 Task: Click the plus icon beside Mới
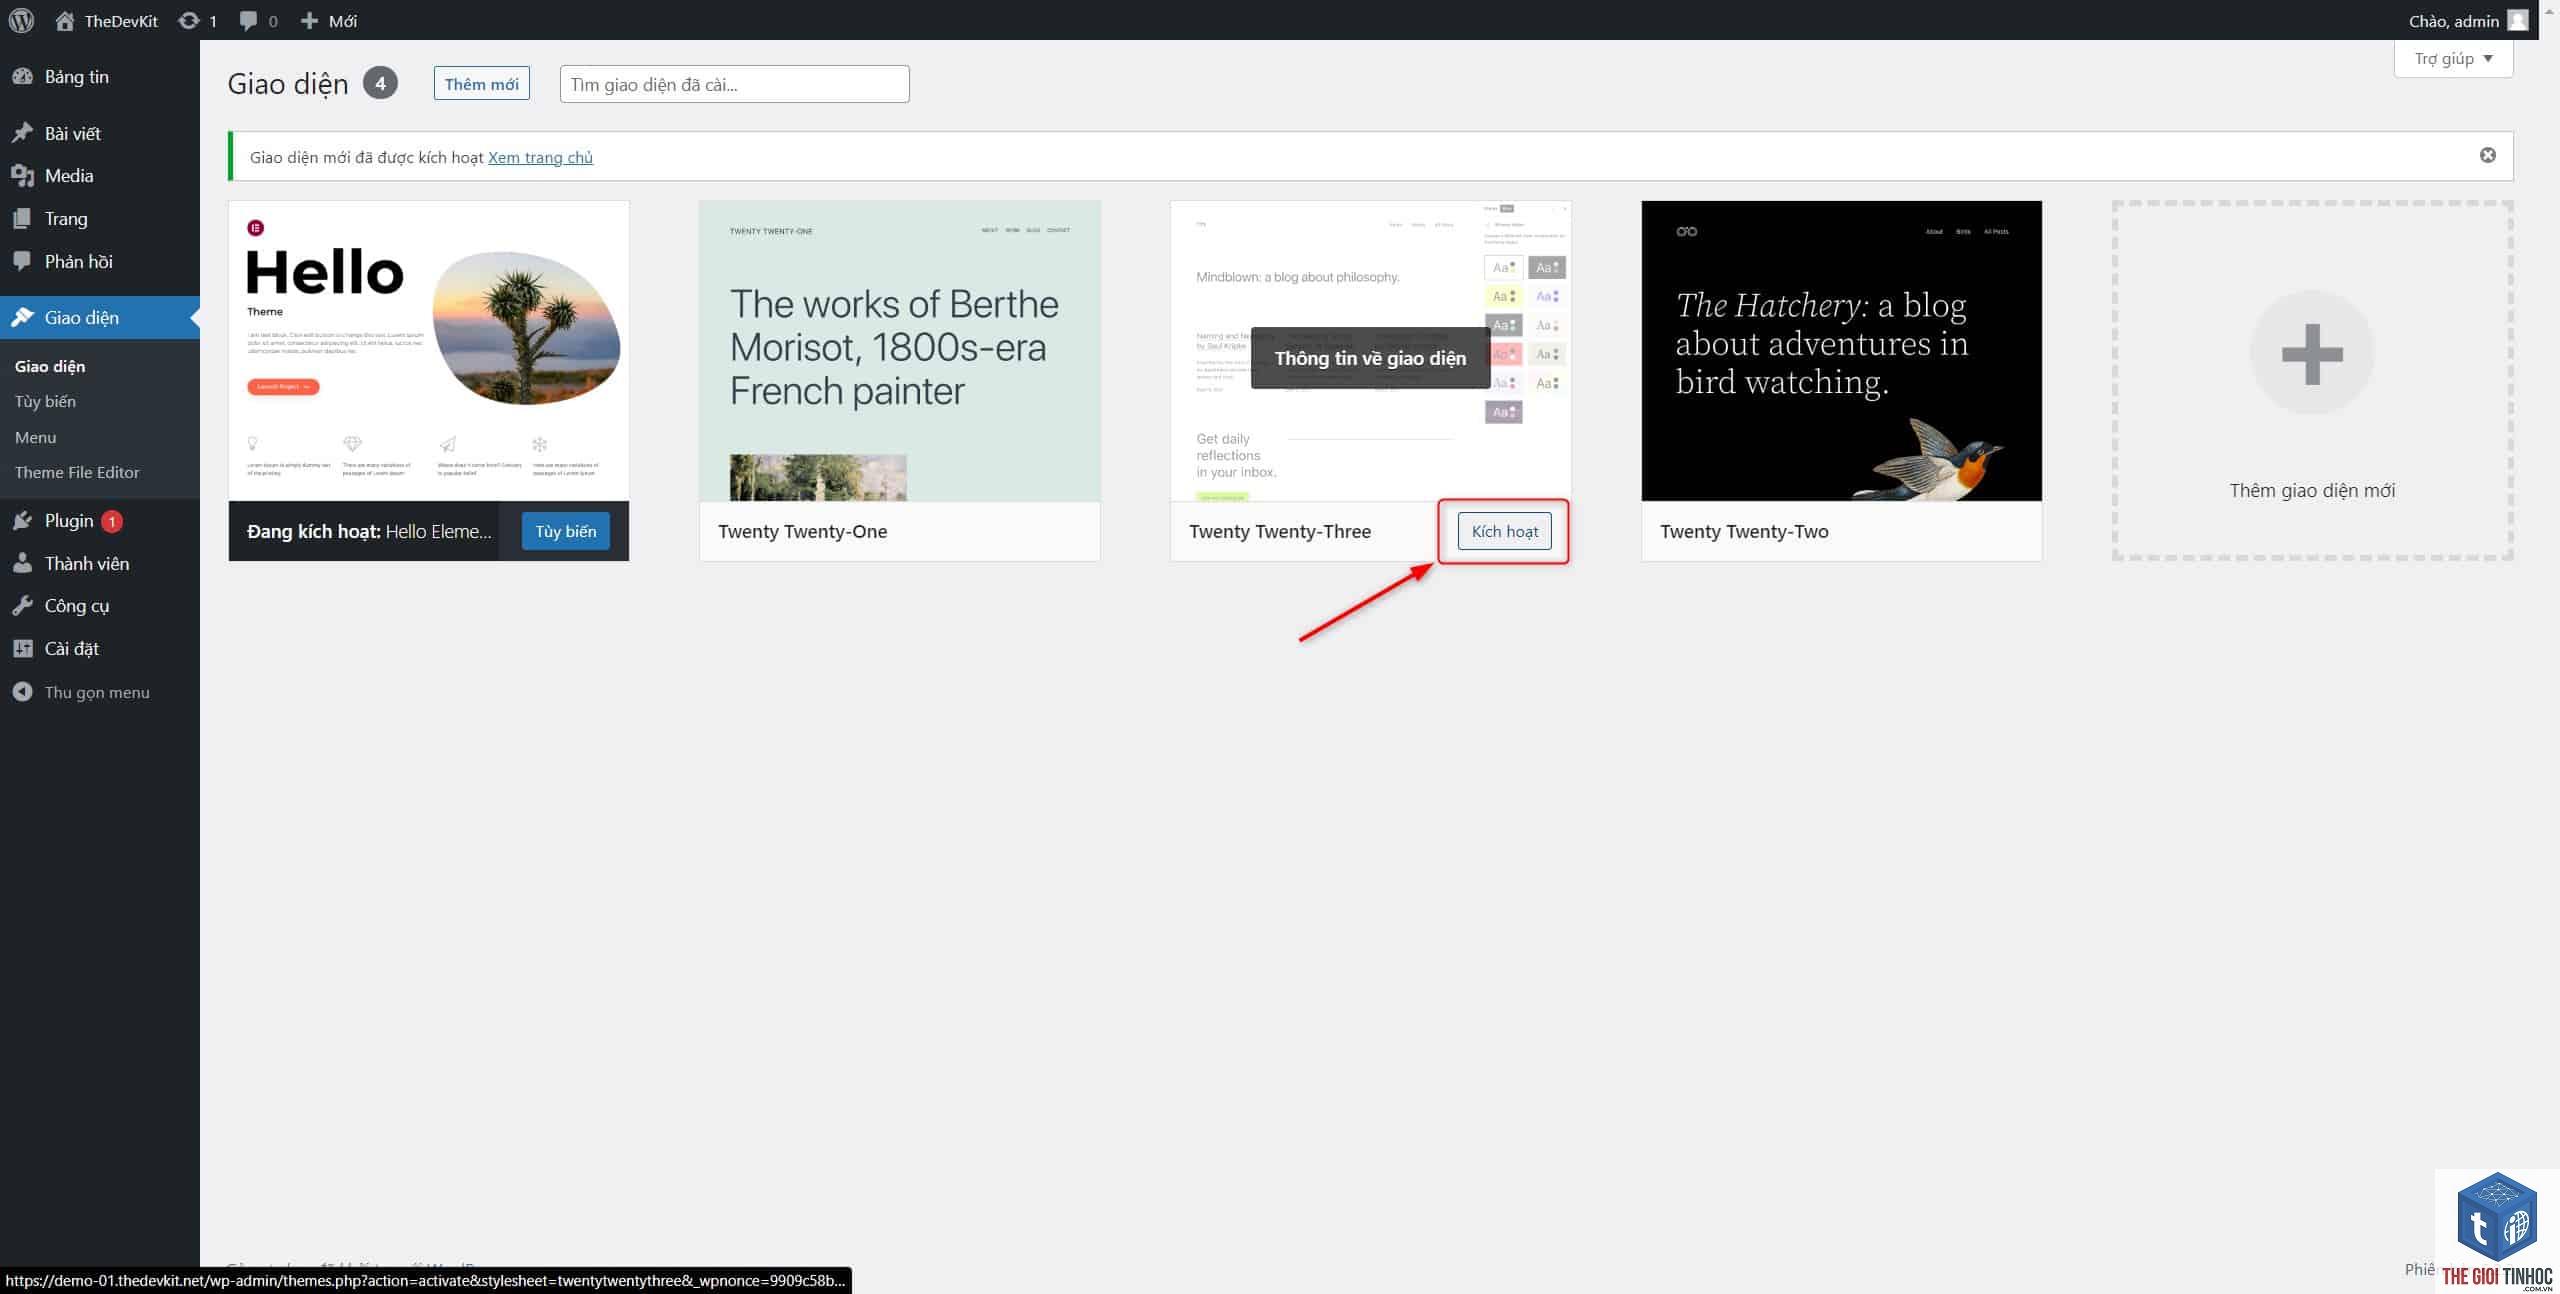coord(309,20)
